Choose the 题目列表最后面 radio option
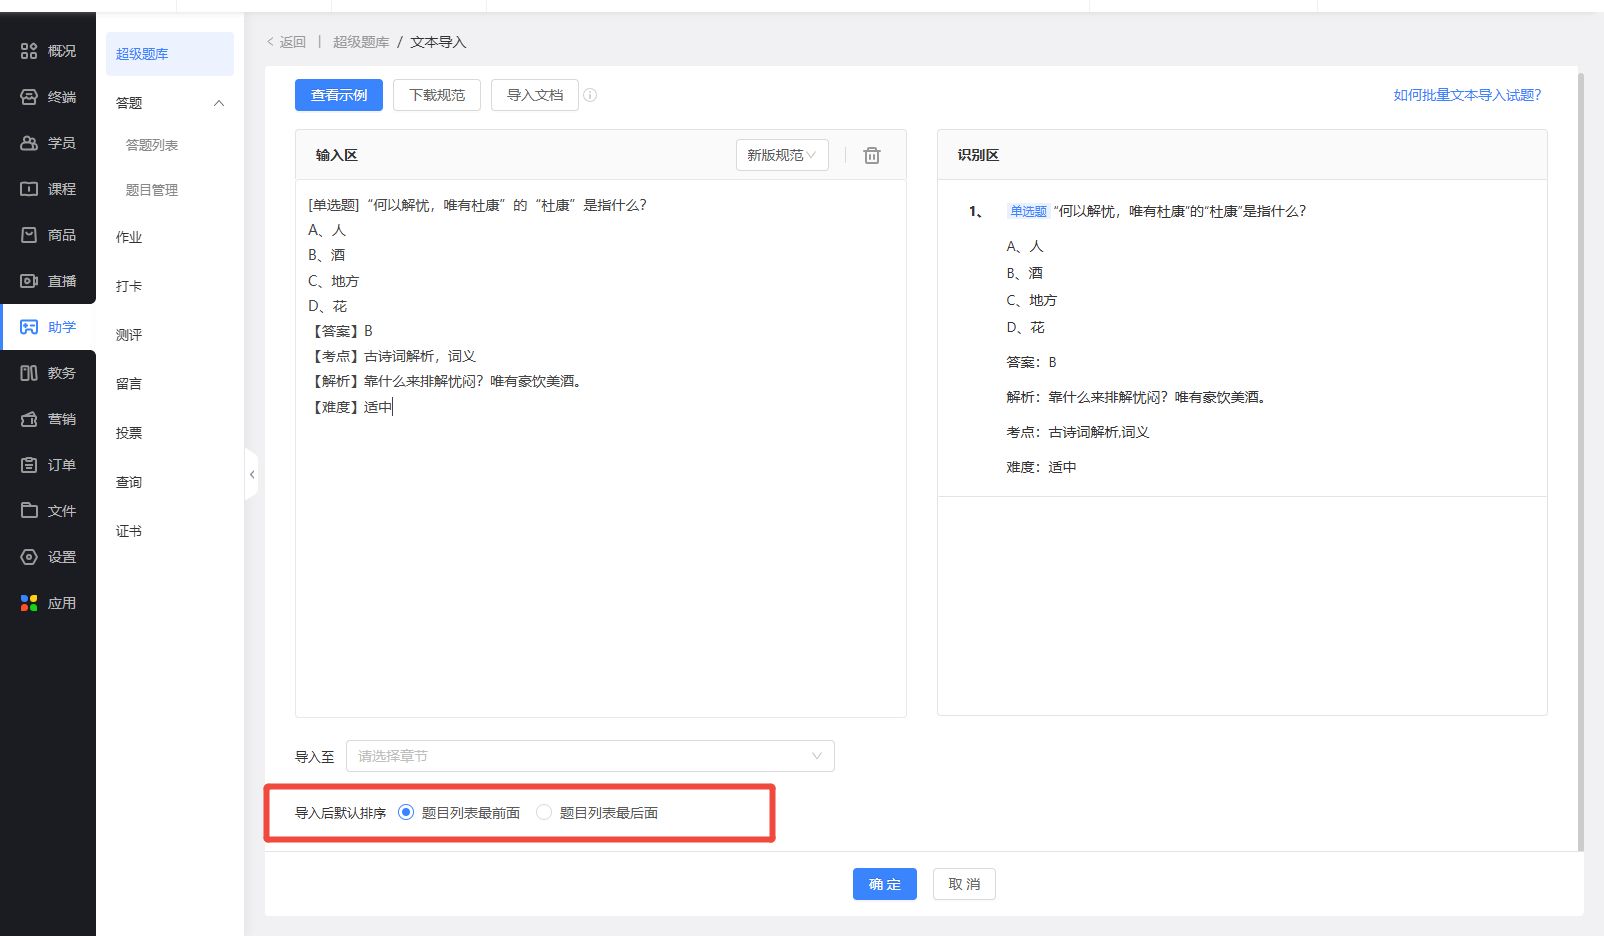Image resolution: width=1604 pixels, height=936 pixels. tap(544, 813)
